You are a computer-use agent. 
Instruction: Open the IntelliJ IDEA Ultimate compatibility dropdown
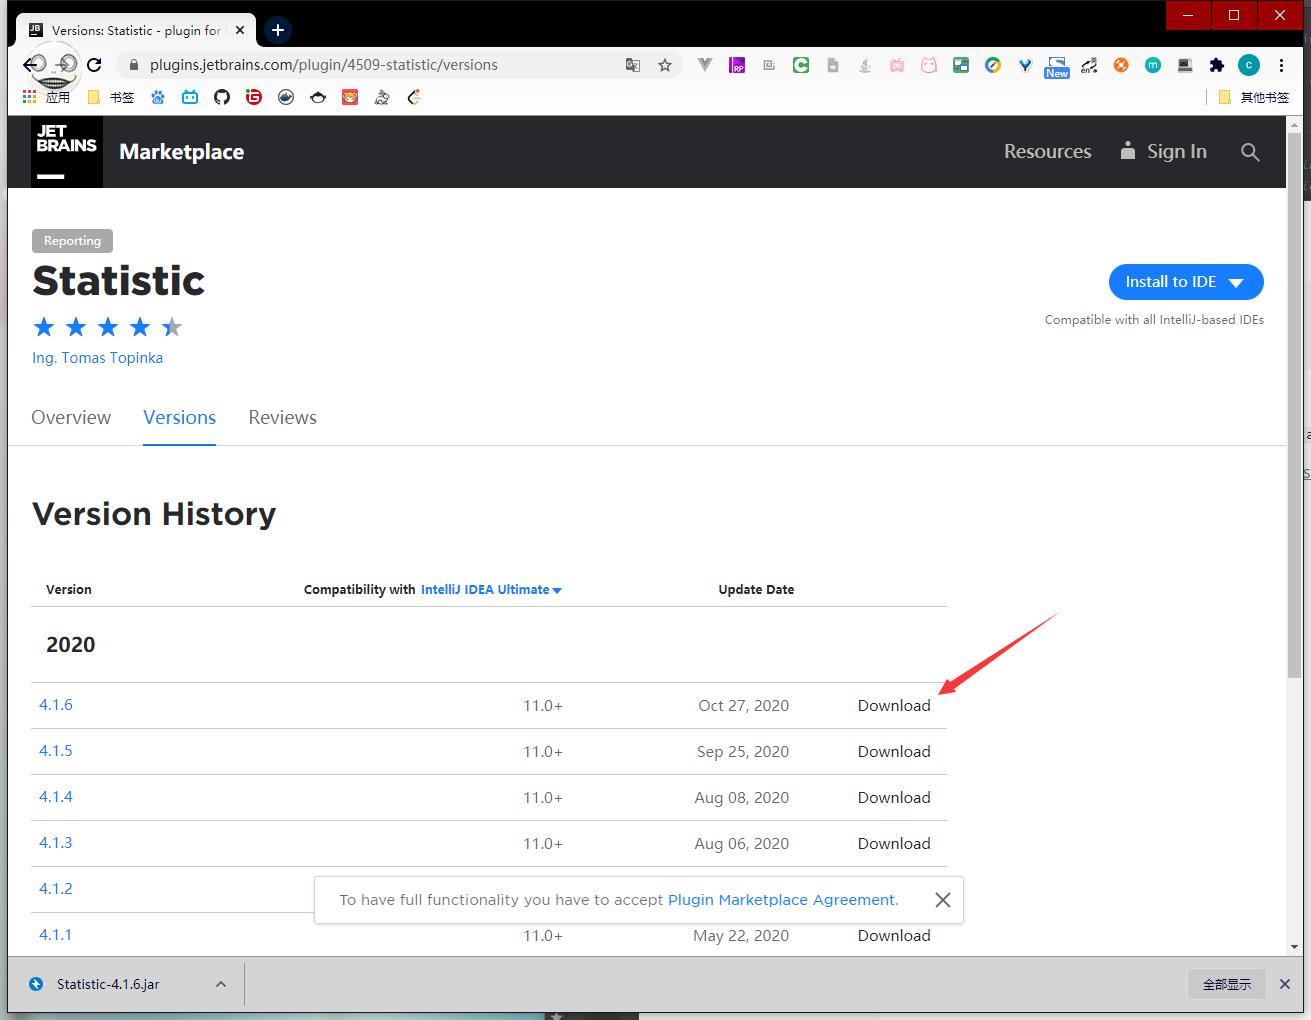pyautogui.click(x=490, y=590)
